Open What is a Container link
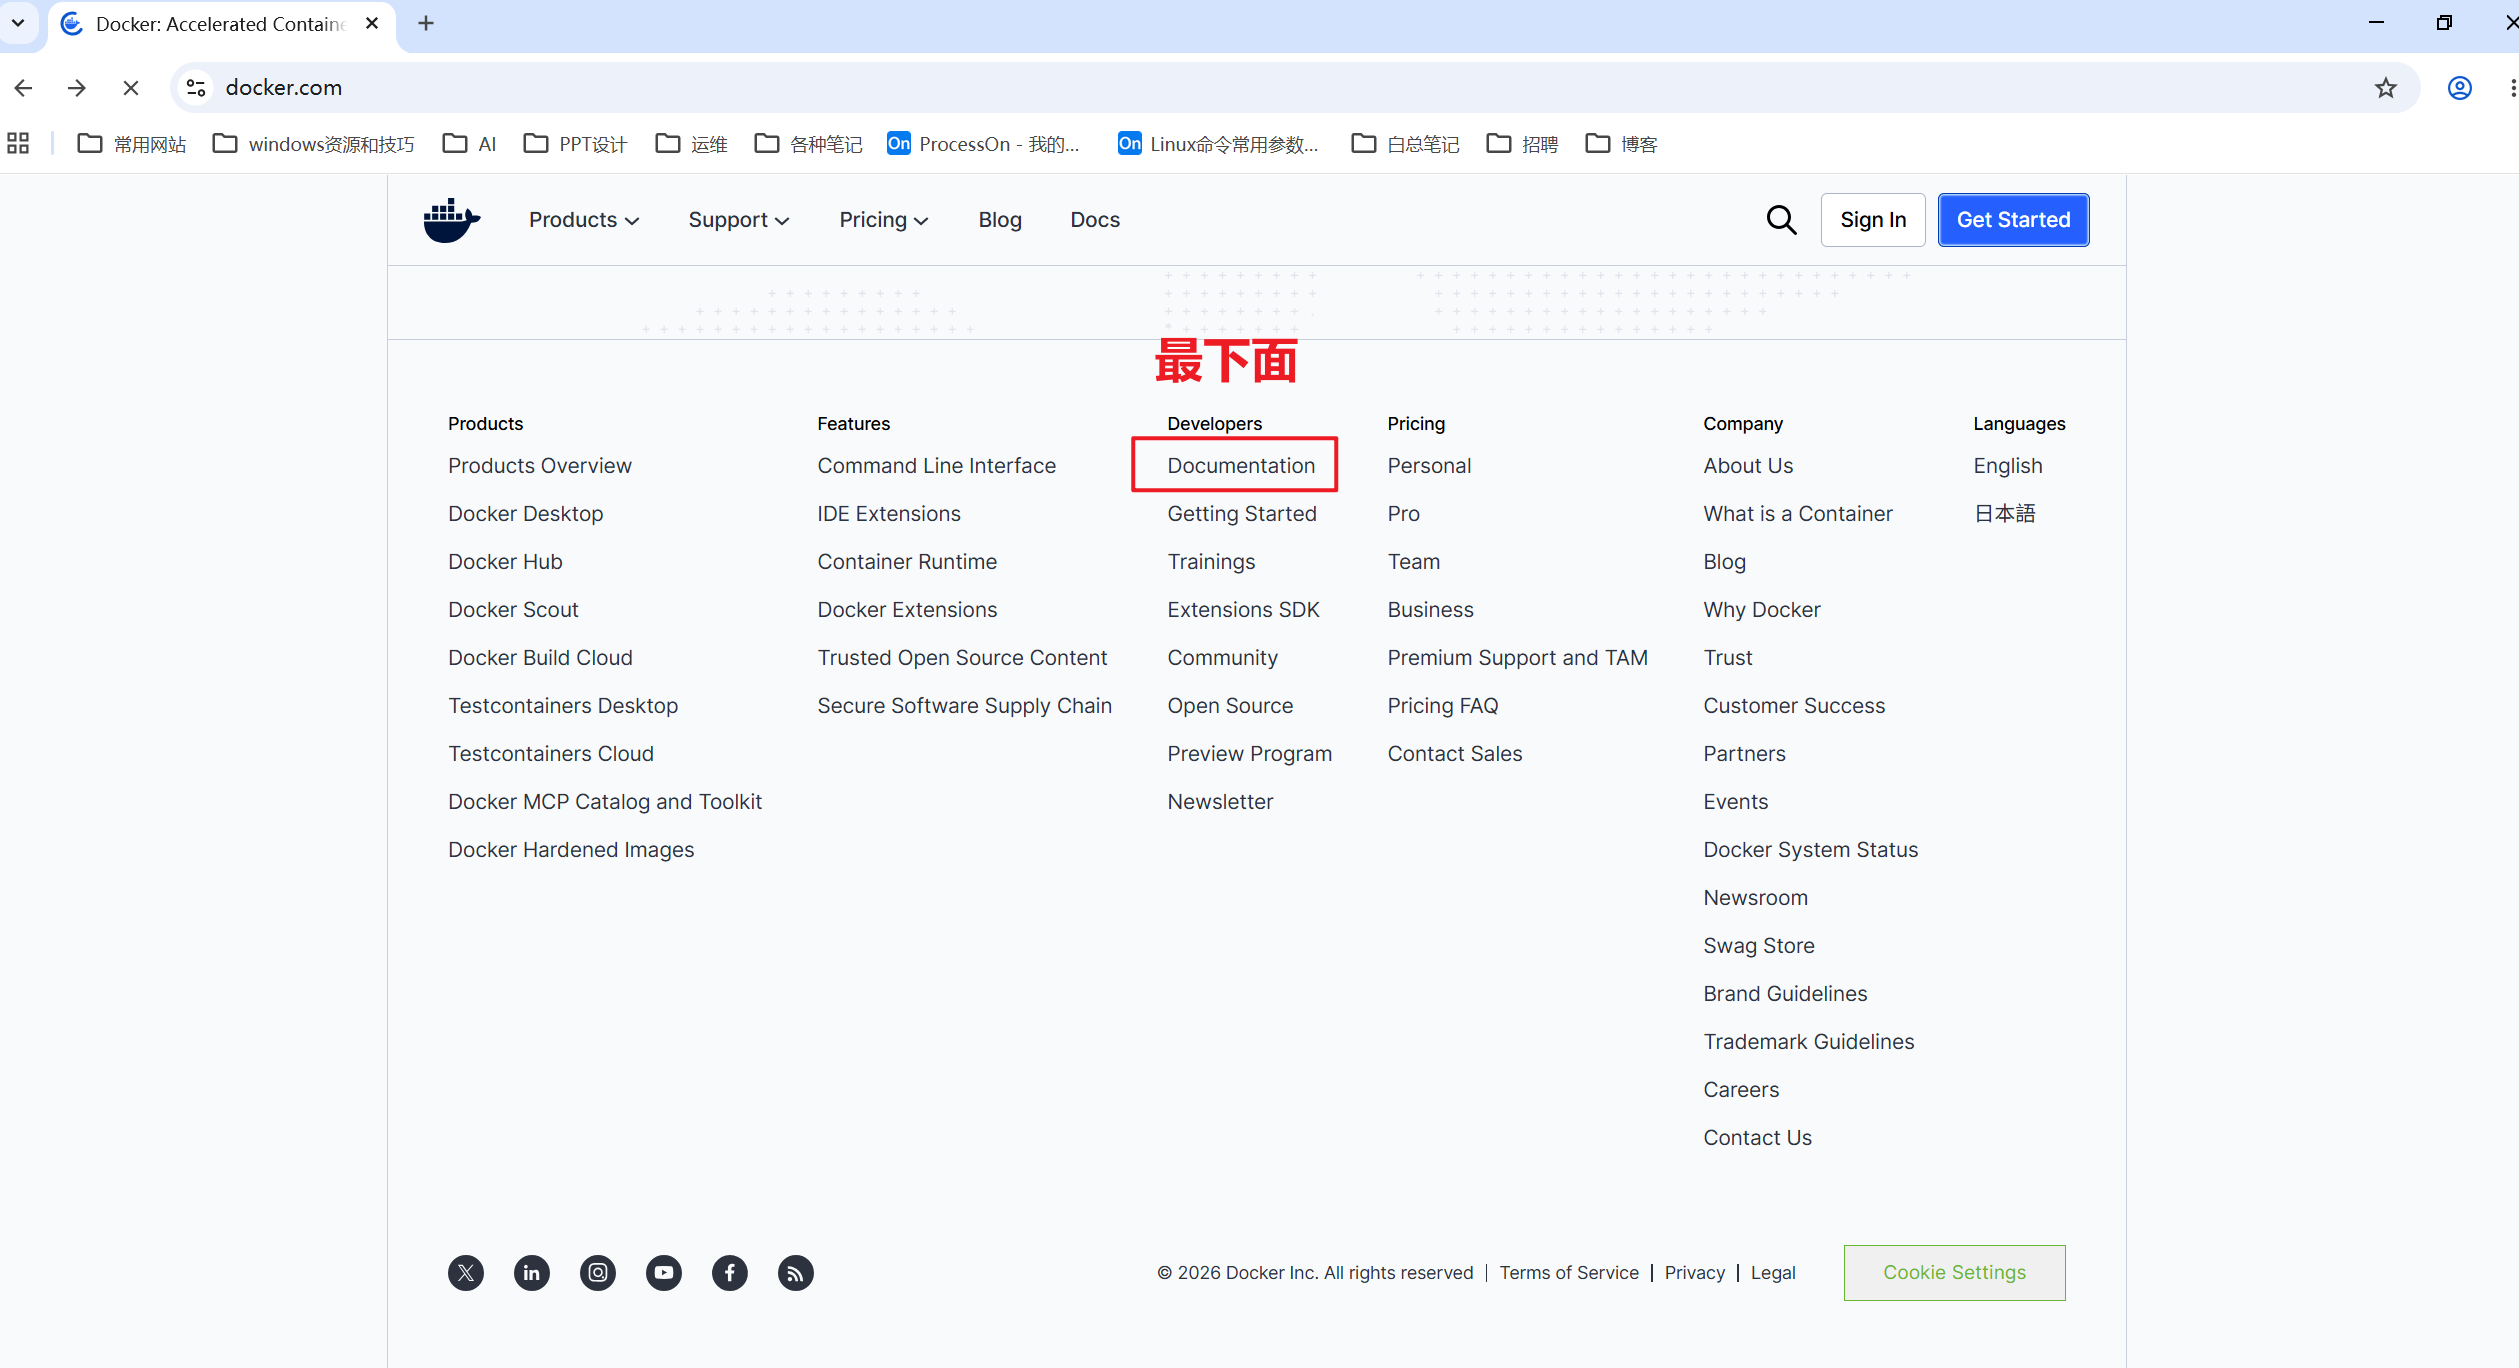The image size is (2519, 1368). click(1797, 514)
